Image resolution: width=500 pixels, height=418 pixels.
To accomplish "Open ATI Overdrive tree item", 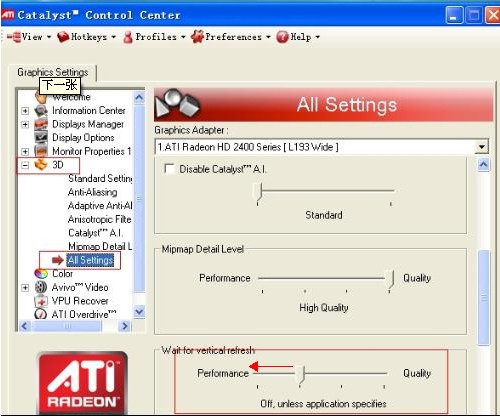I will click(x=84, y=314).
